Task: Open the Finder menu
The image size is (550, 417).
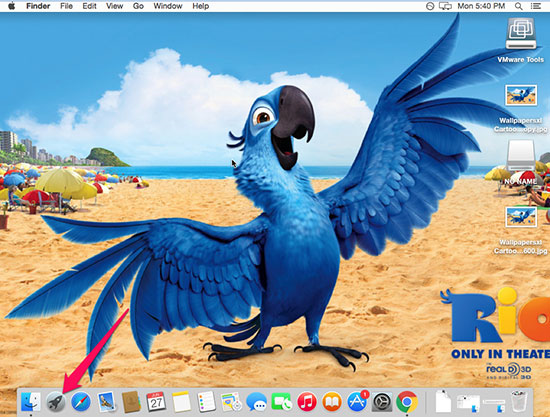Action: 38,6
